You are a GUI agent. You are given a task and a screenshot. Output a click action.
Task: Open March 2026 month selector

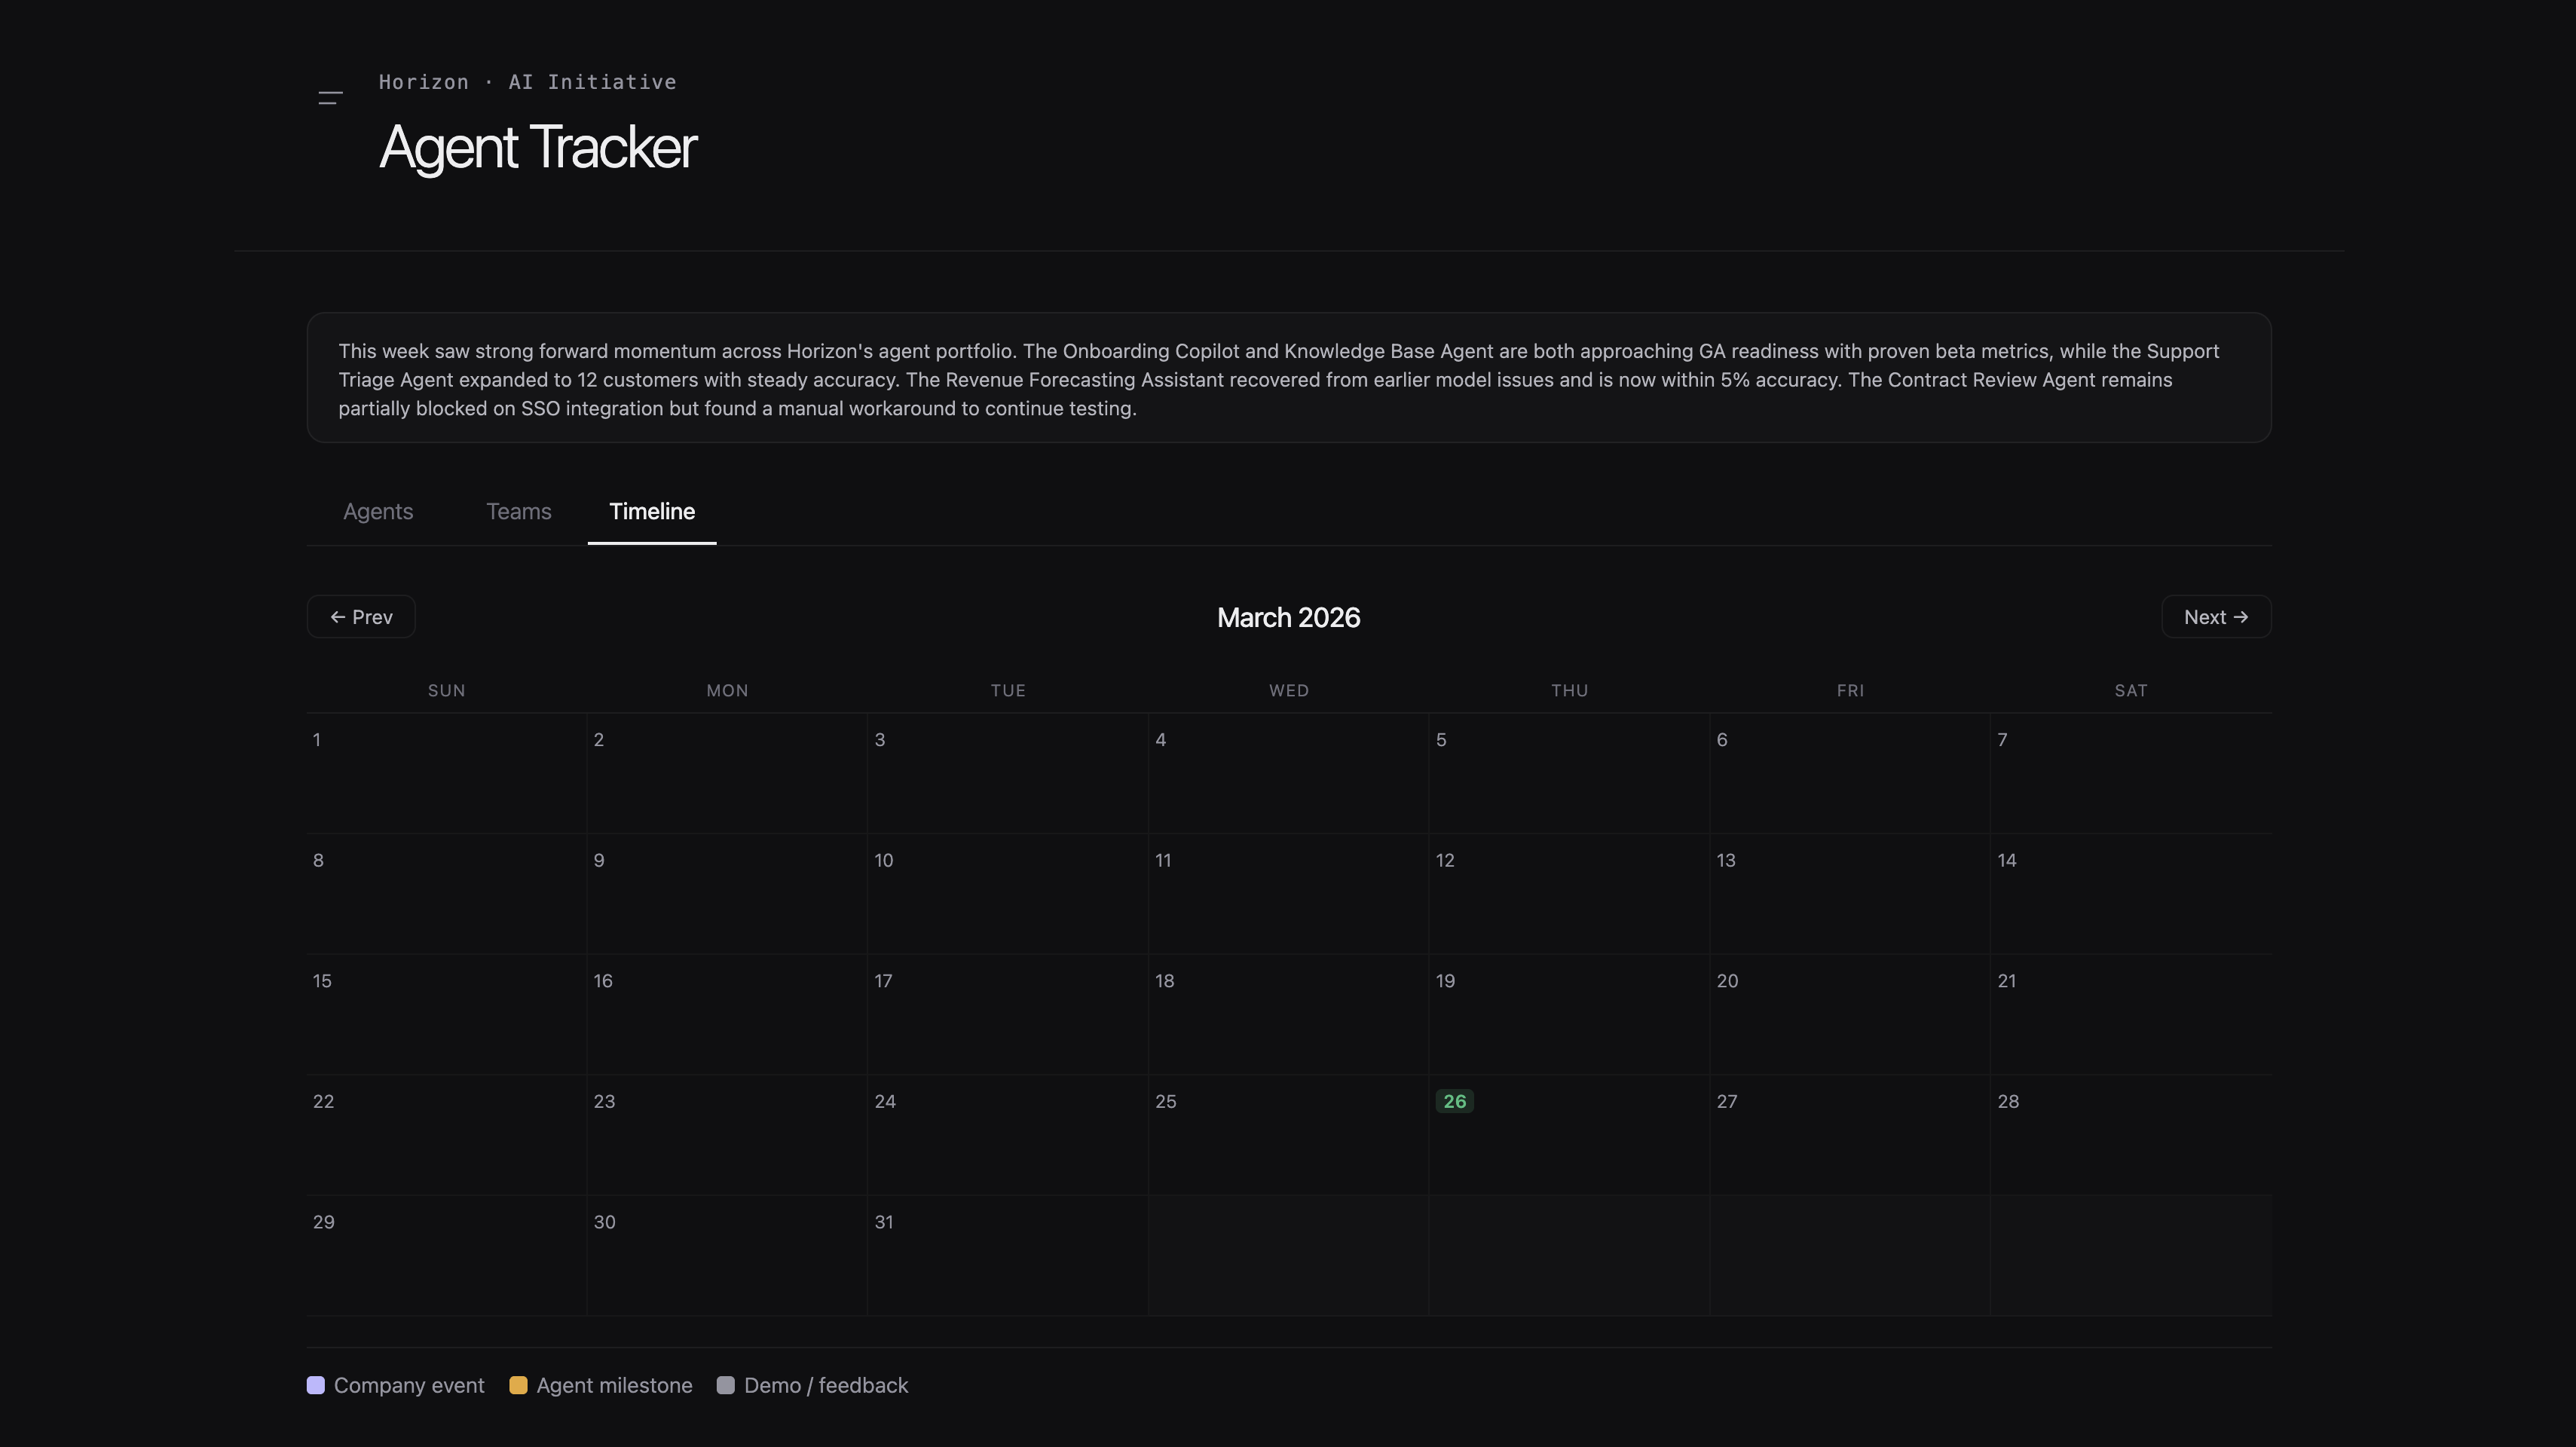point(1288,617)
